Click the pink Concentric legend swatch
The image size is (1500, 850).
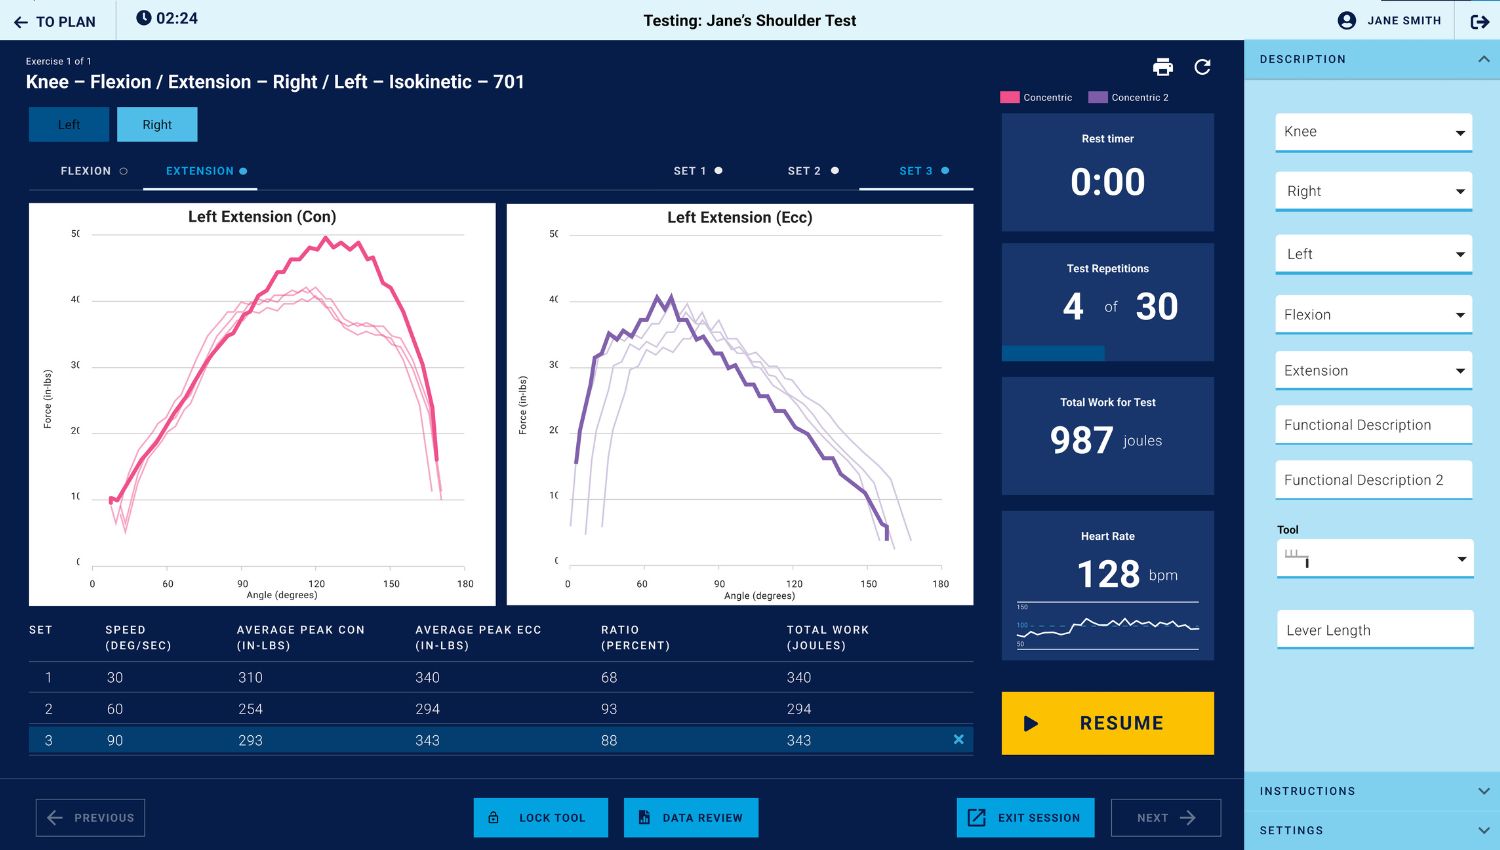click(x=1009, y=98)
